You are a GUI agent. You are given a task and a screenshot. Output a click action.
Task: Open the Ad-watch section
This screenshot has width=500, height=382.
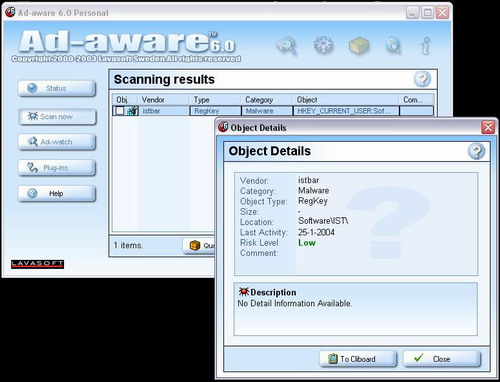tap(57, 142)
